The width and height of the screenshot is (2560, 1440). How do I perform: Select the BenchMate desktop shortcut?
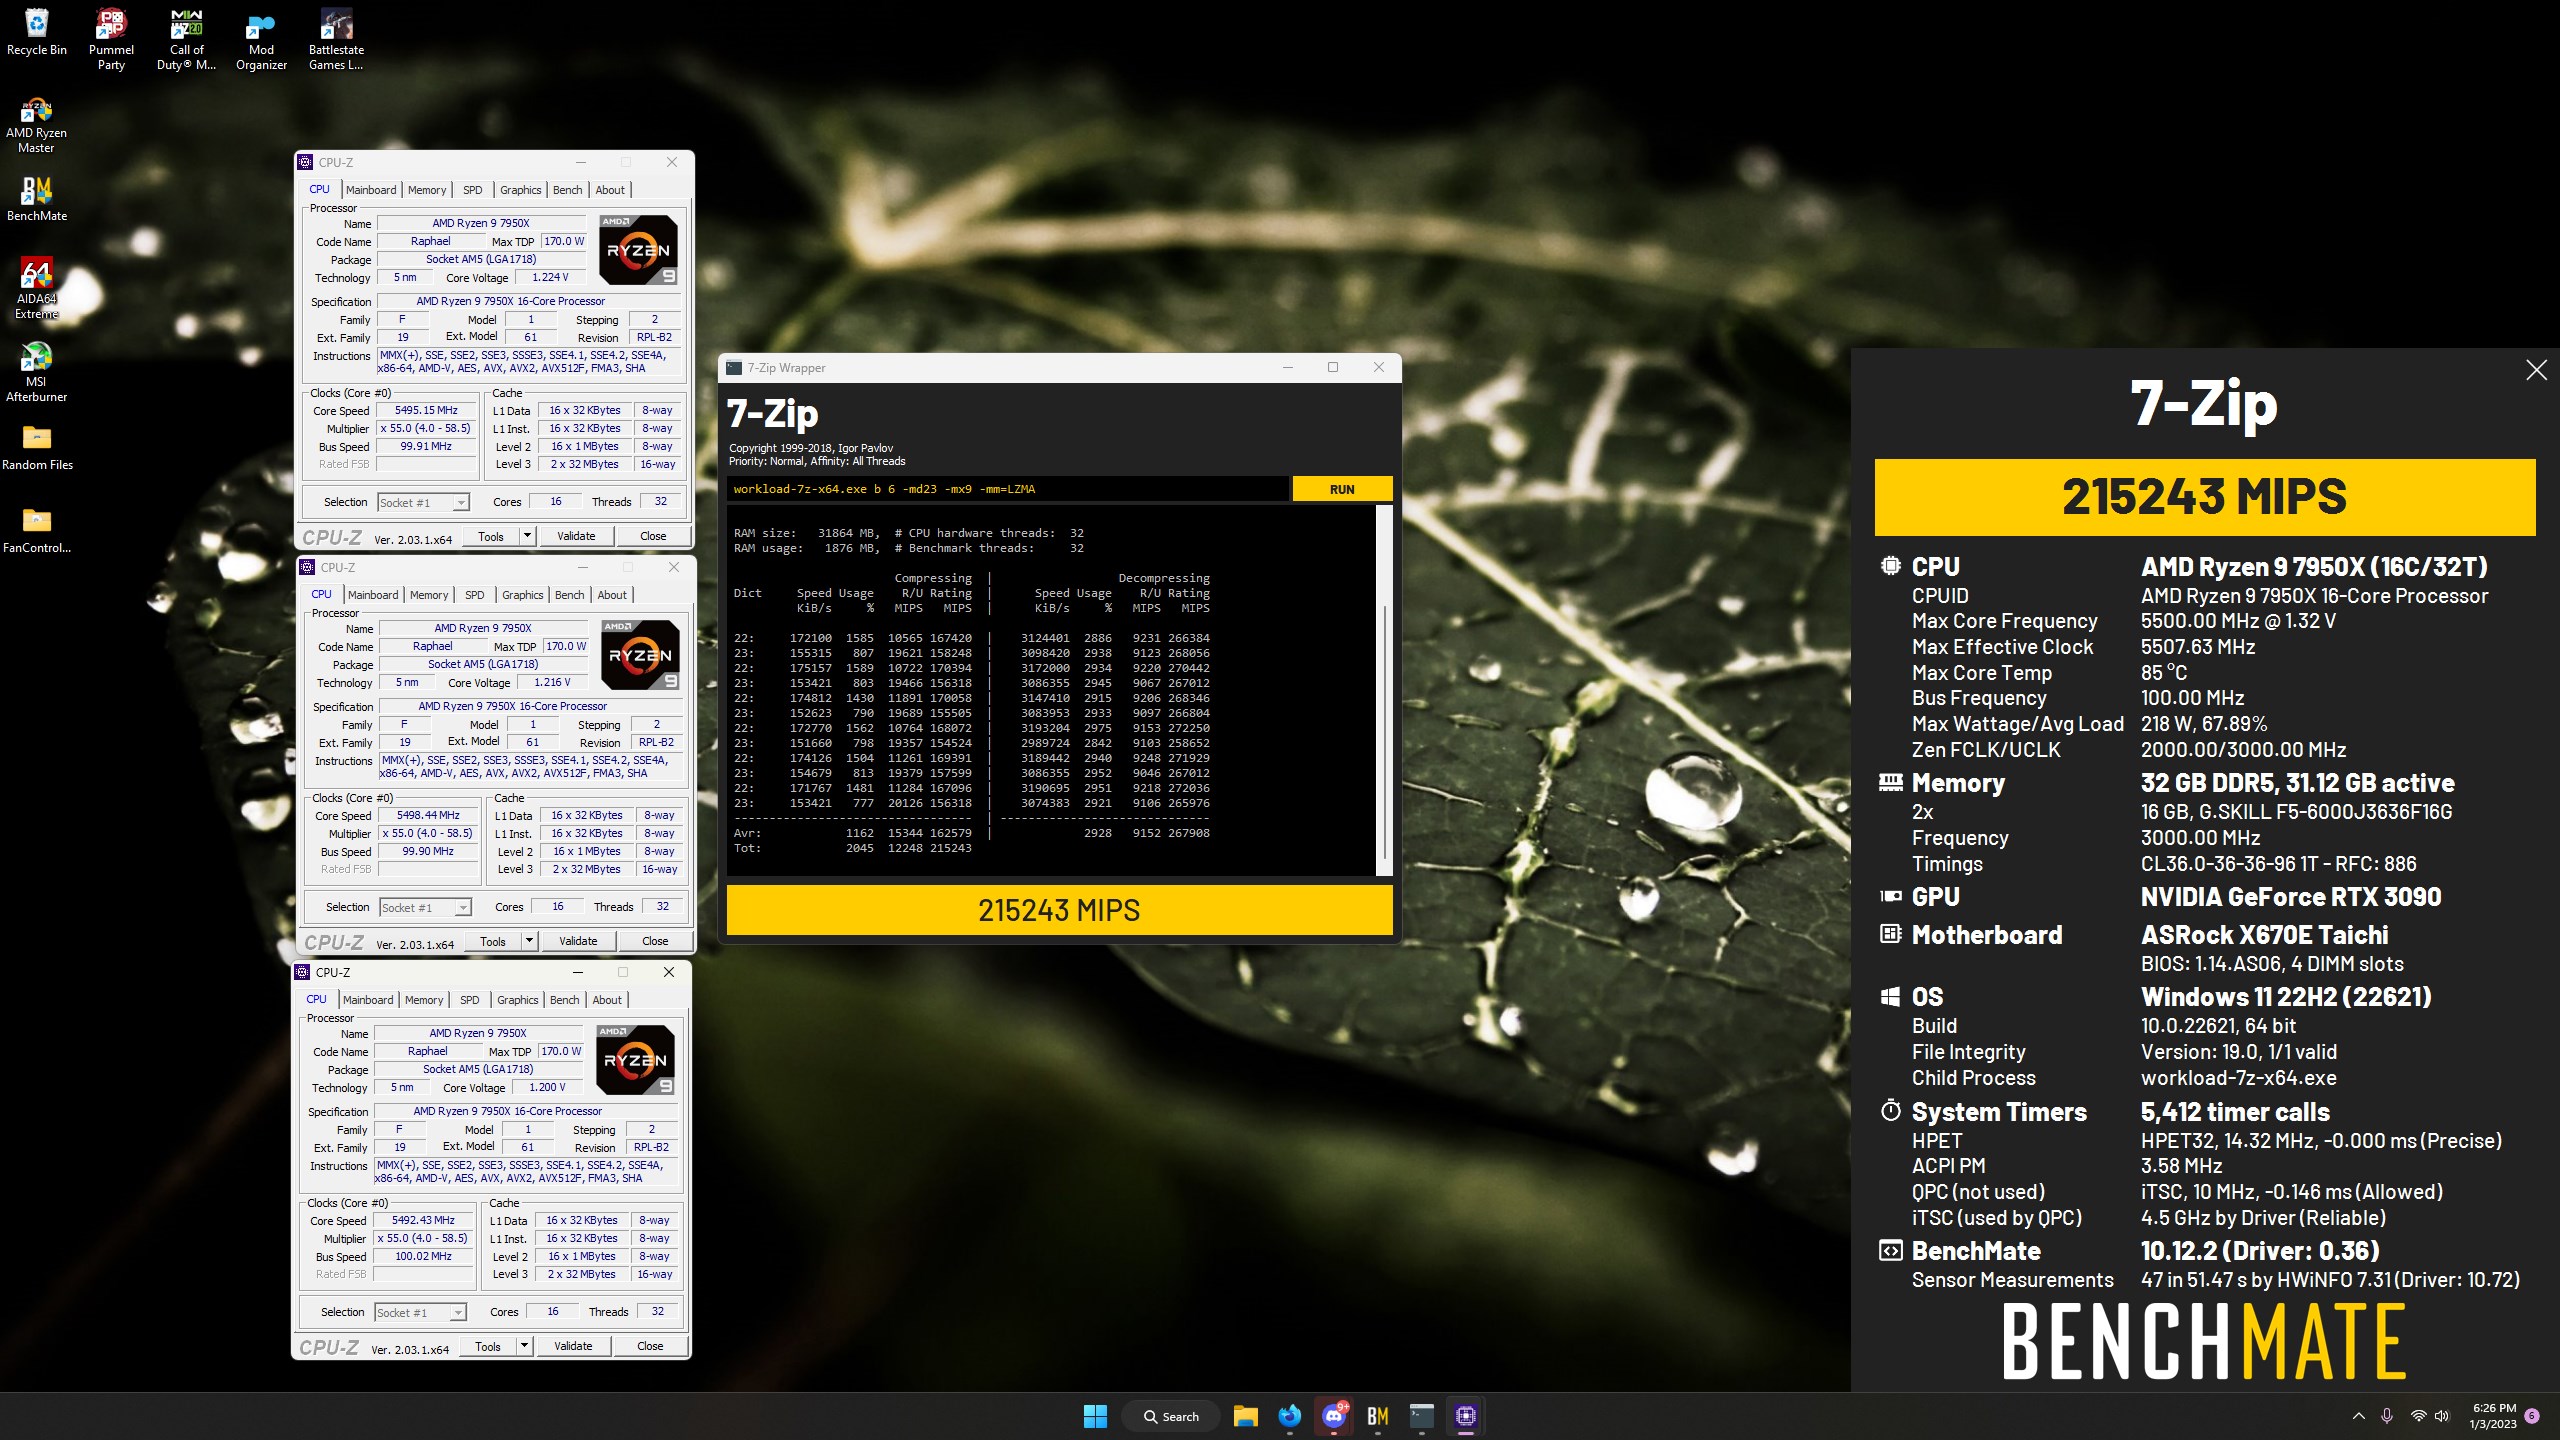(x=37, y=199)
